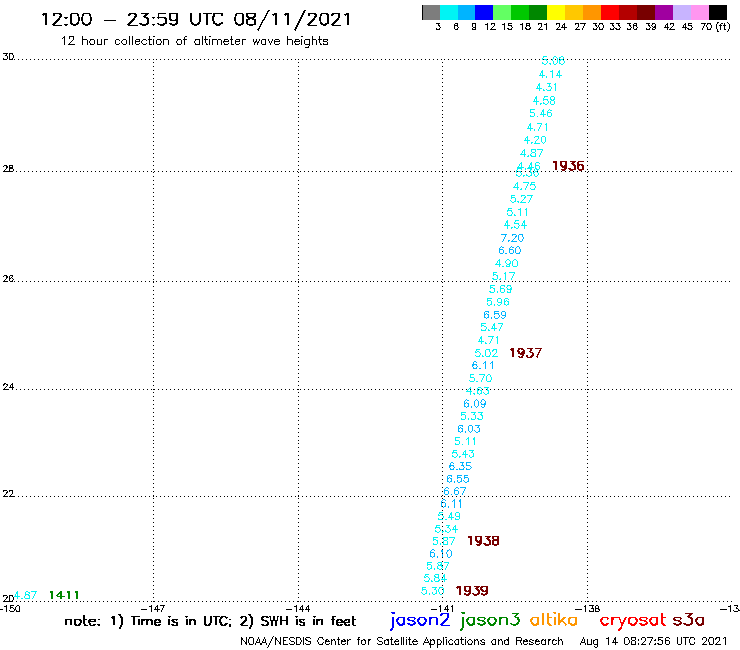The width and height of the screenshot is (740, 650).
Task: Click the 5.34 wave height value
Action: 446,529
